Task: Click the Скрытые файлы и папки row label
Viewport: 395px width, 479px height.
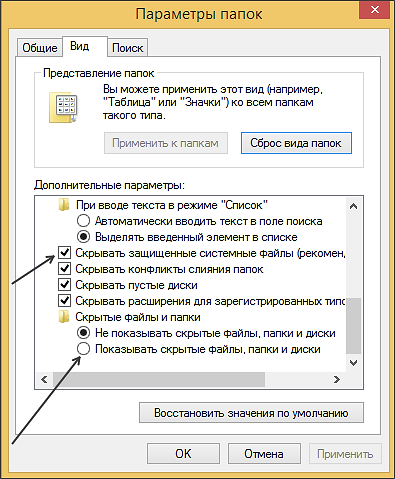Action: 138,317
